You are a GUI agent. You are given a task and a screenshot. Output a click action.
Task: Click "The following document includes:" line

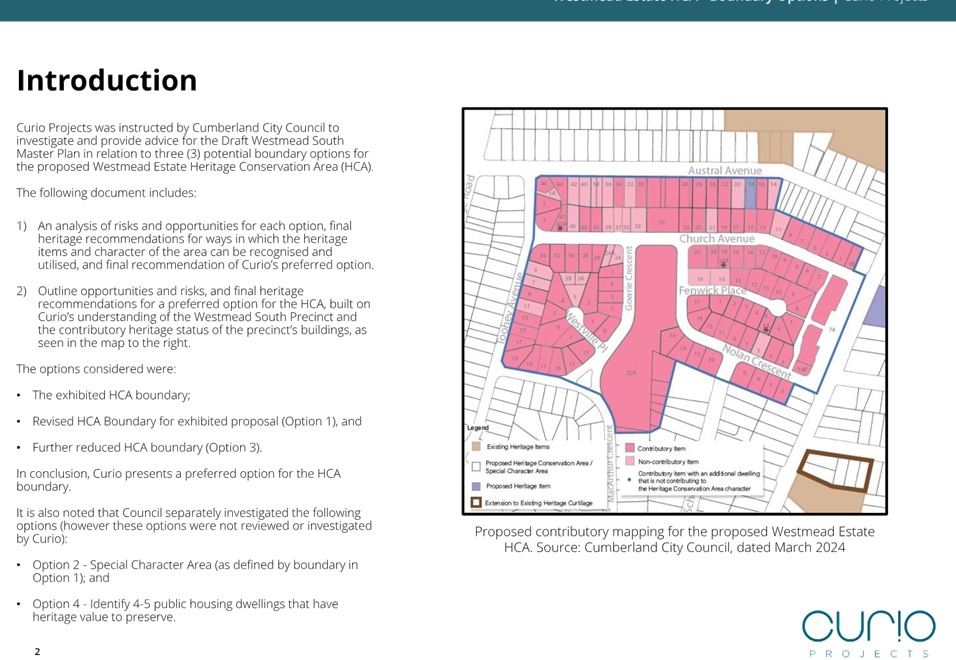point(106,193)
